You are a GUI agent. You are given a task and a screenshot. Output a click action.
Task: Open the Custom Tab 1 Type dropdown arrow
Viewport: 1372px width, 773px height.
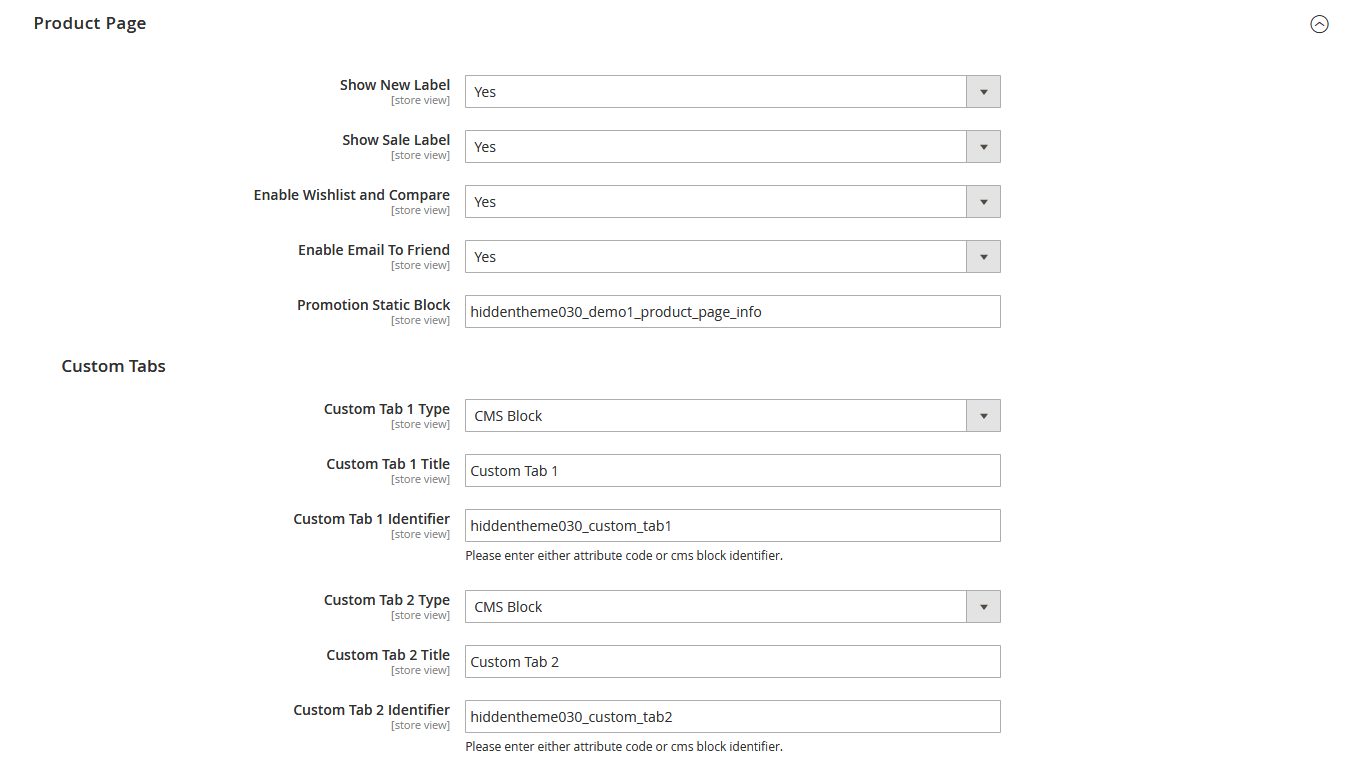point(983,415)
